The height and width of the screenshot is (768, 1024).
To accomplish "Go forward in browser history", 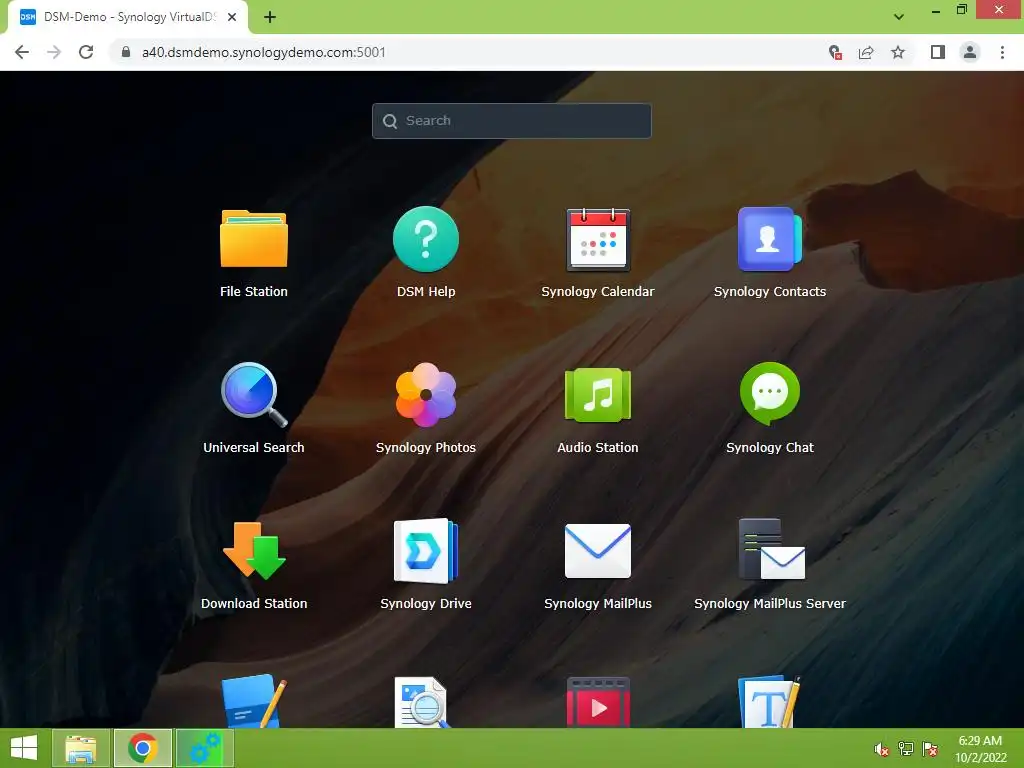I will tap(54, 52).
